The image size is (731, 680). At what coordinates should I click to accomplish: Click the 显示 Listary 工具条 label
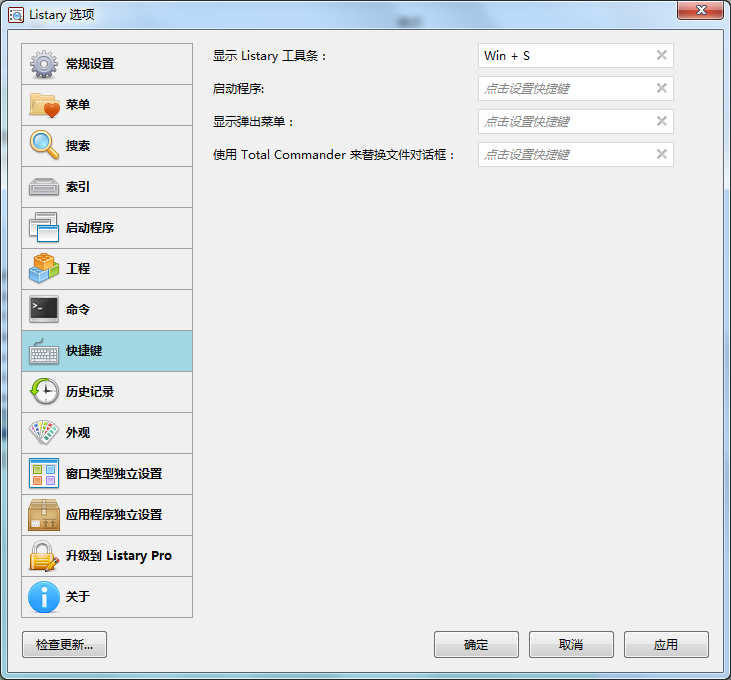(269, 56)
